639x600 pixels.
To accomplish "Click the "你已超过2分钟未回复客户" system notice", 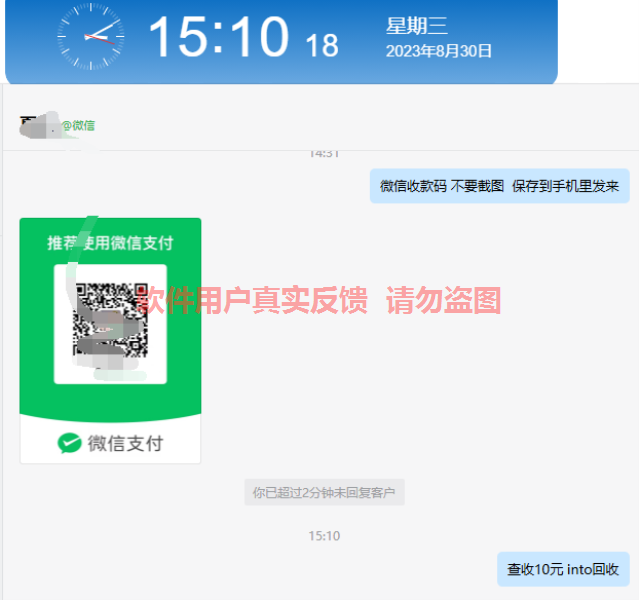I will click(x=324, y=492).
